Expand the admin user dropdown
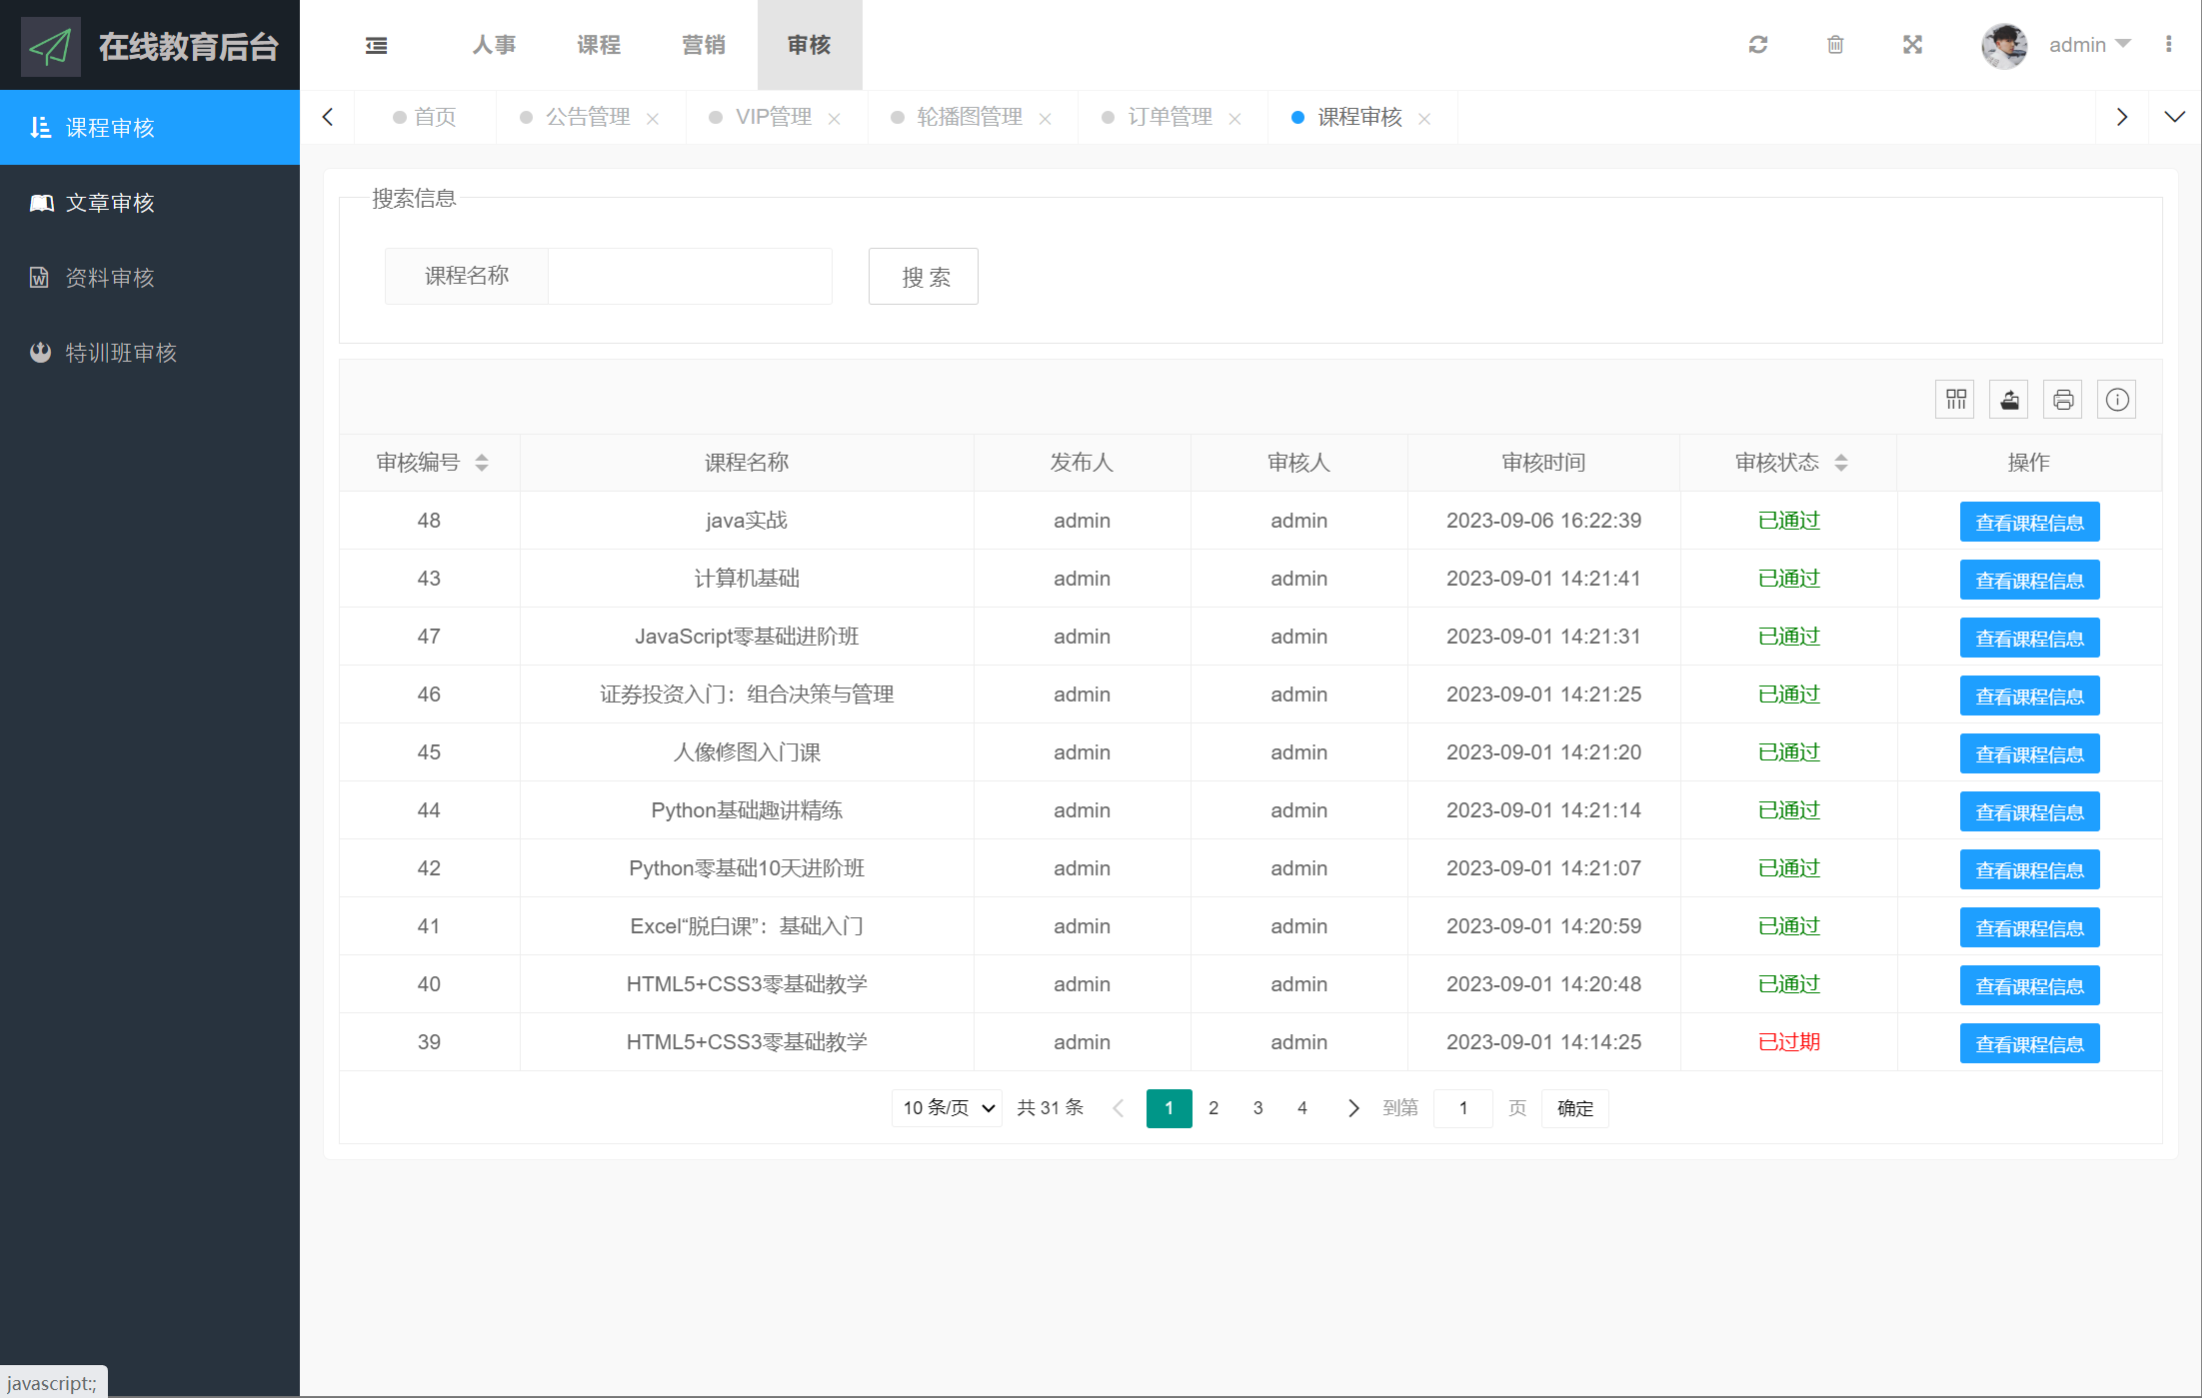This screenshot has width=2202, height=1398. point(2089,45)
